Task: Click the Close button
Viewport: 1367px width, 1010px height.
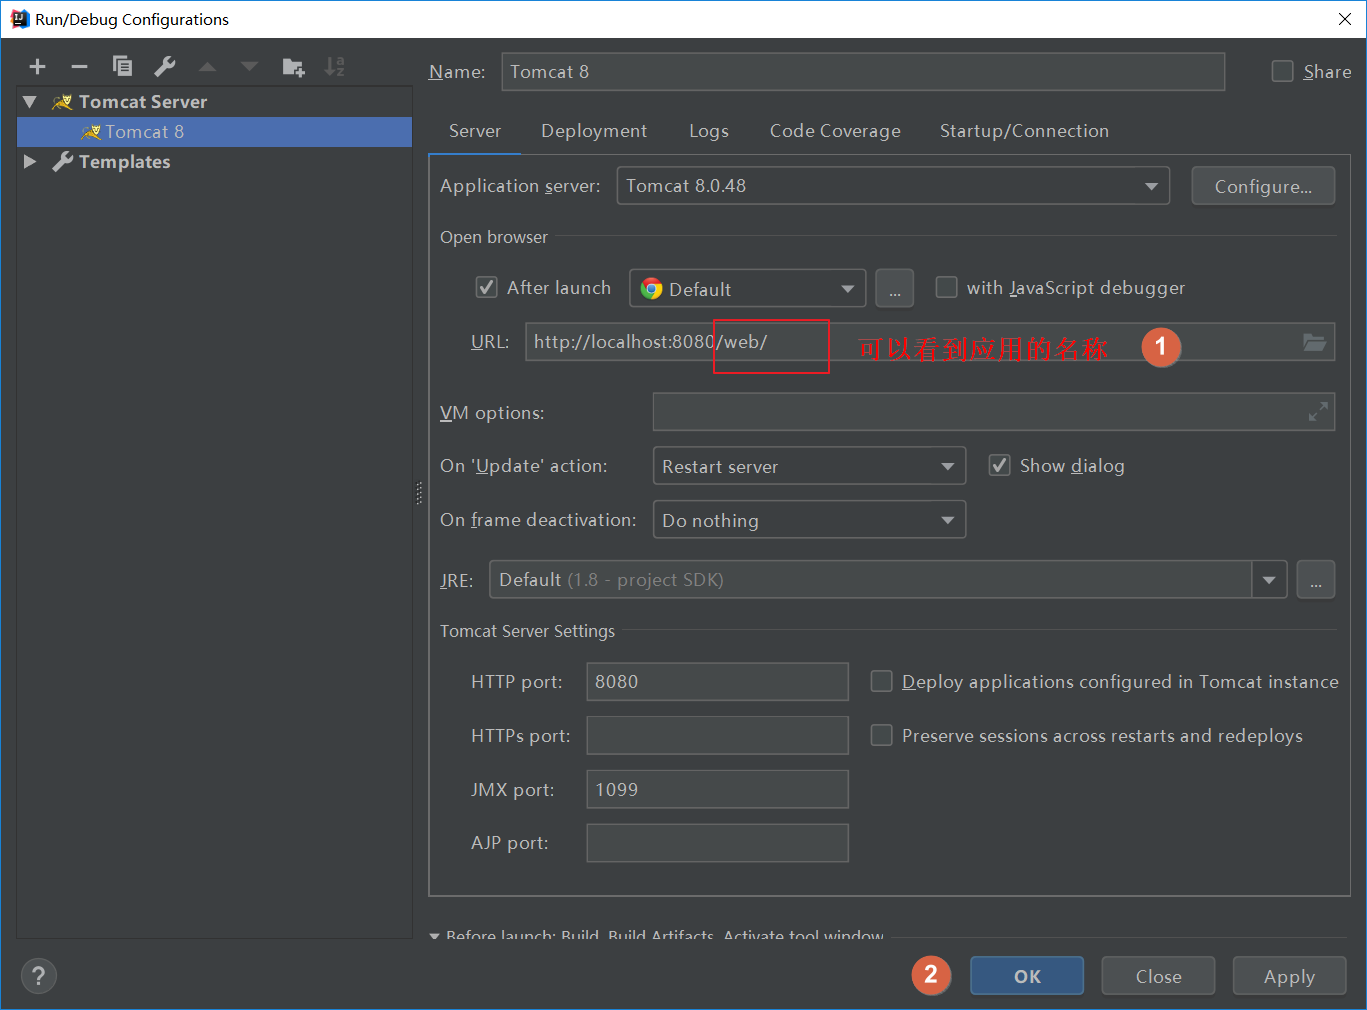Action: pyautogui.click(x=1158, y=976)
